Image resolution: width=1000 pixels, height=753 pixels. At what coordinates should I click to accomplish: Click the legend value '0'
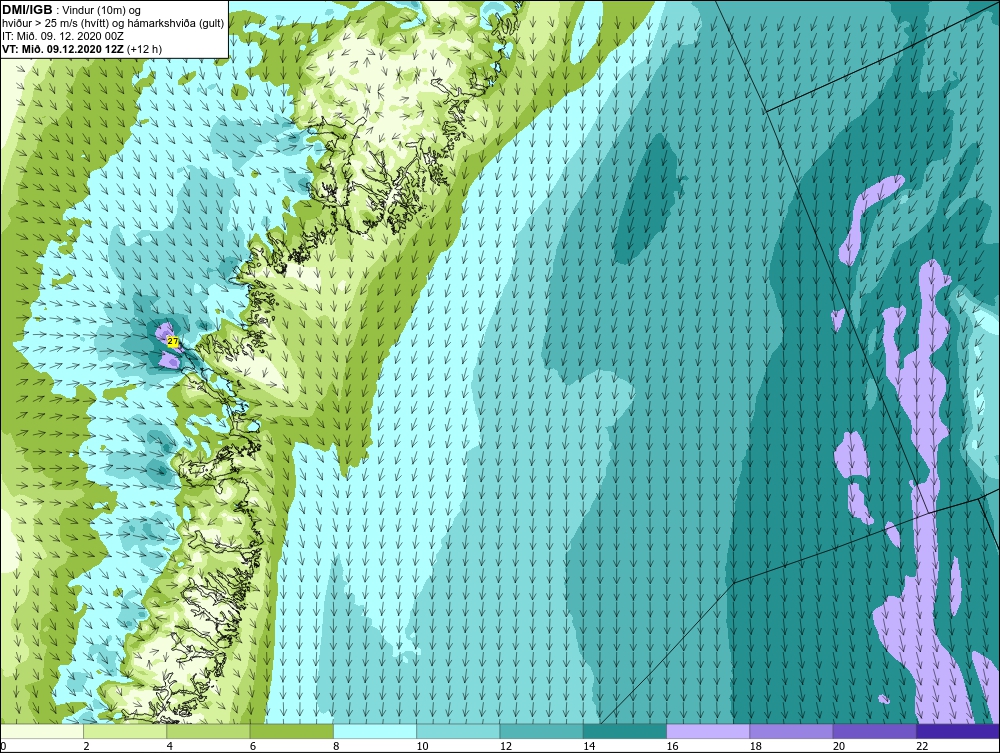(3, 746)
